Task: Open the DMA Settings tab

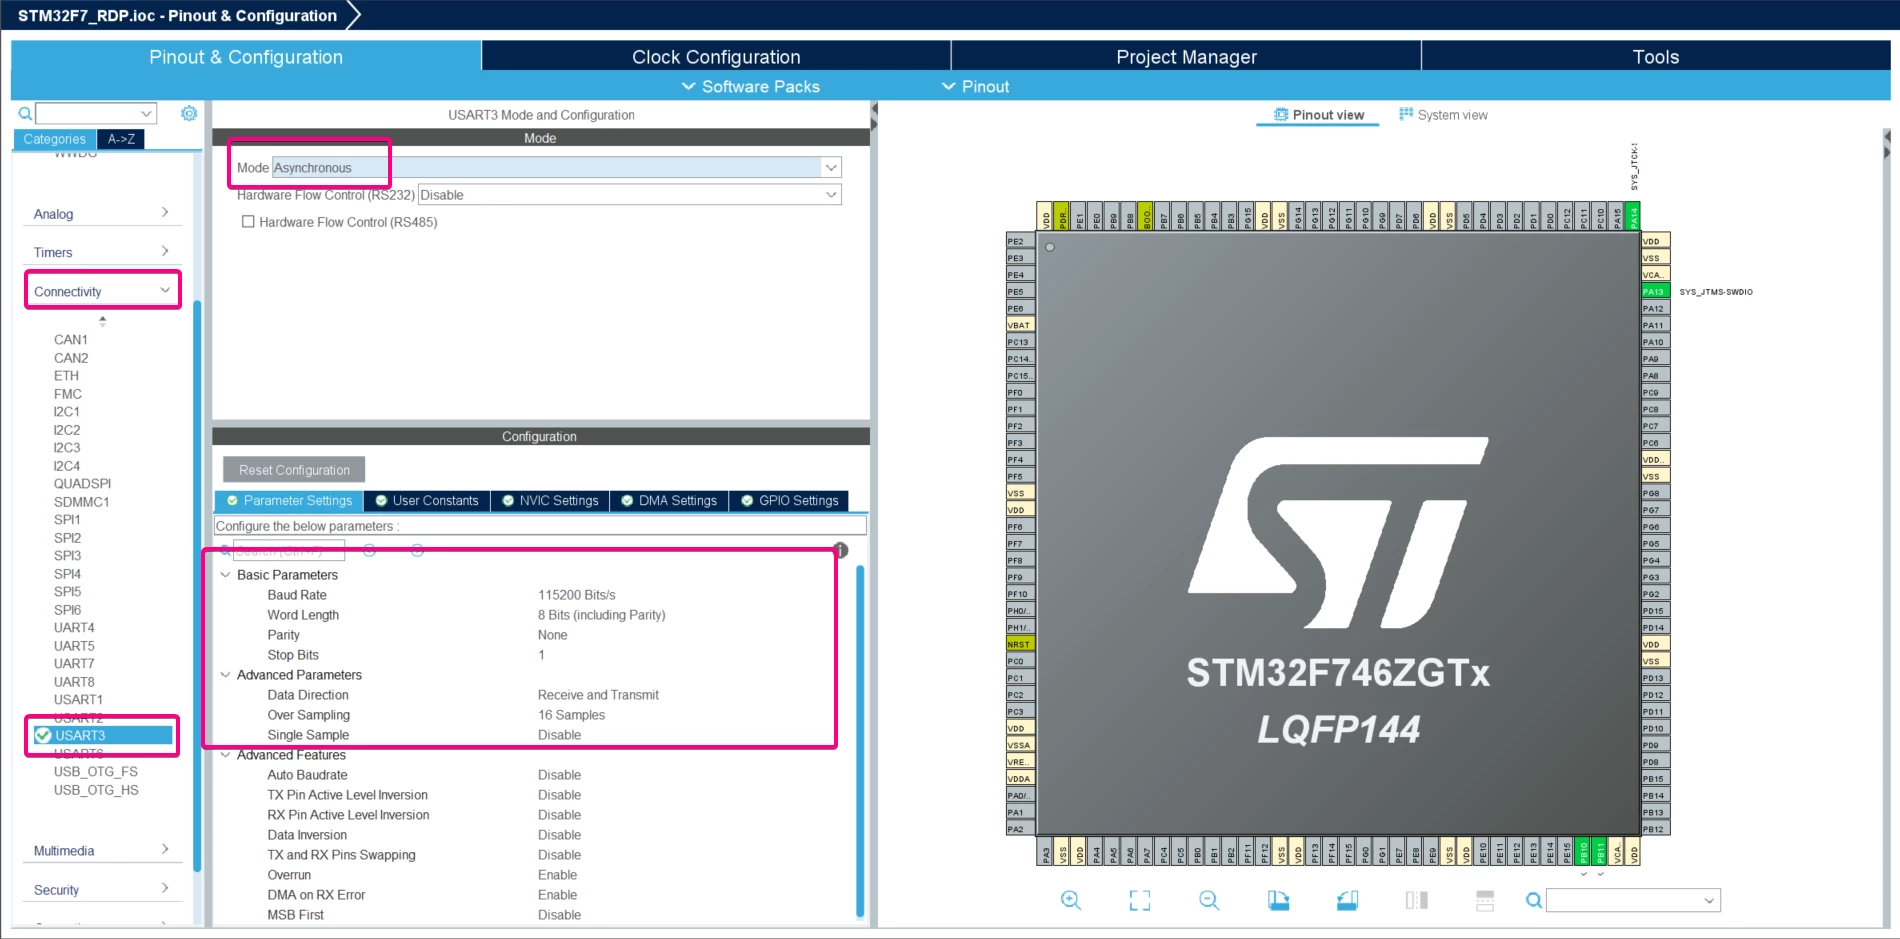Action: tap(669, 500)
